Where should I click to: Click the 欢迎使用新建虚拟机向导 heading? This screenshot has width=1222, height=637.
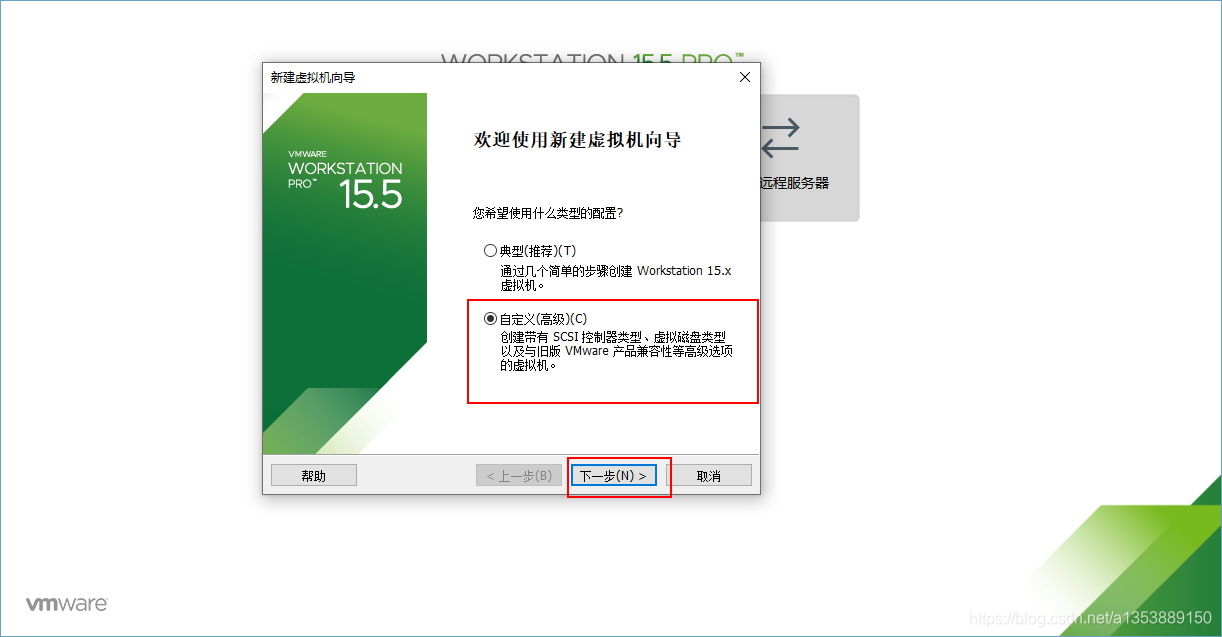pos(578,140)
